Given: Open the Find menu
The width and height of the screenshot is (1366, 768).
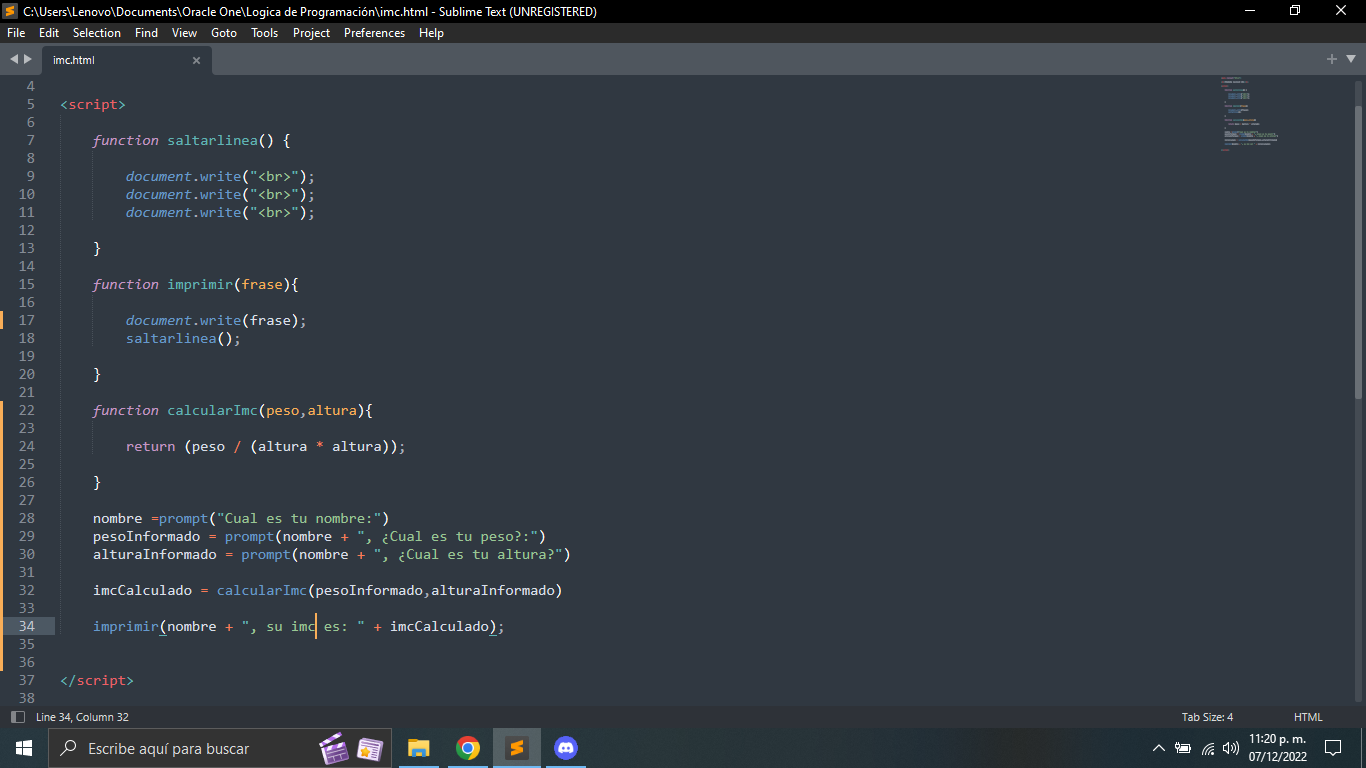Looking at the screenshot, I should tap(146, 33).
